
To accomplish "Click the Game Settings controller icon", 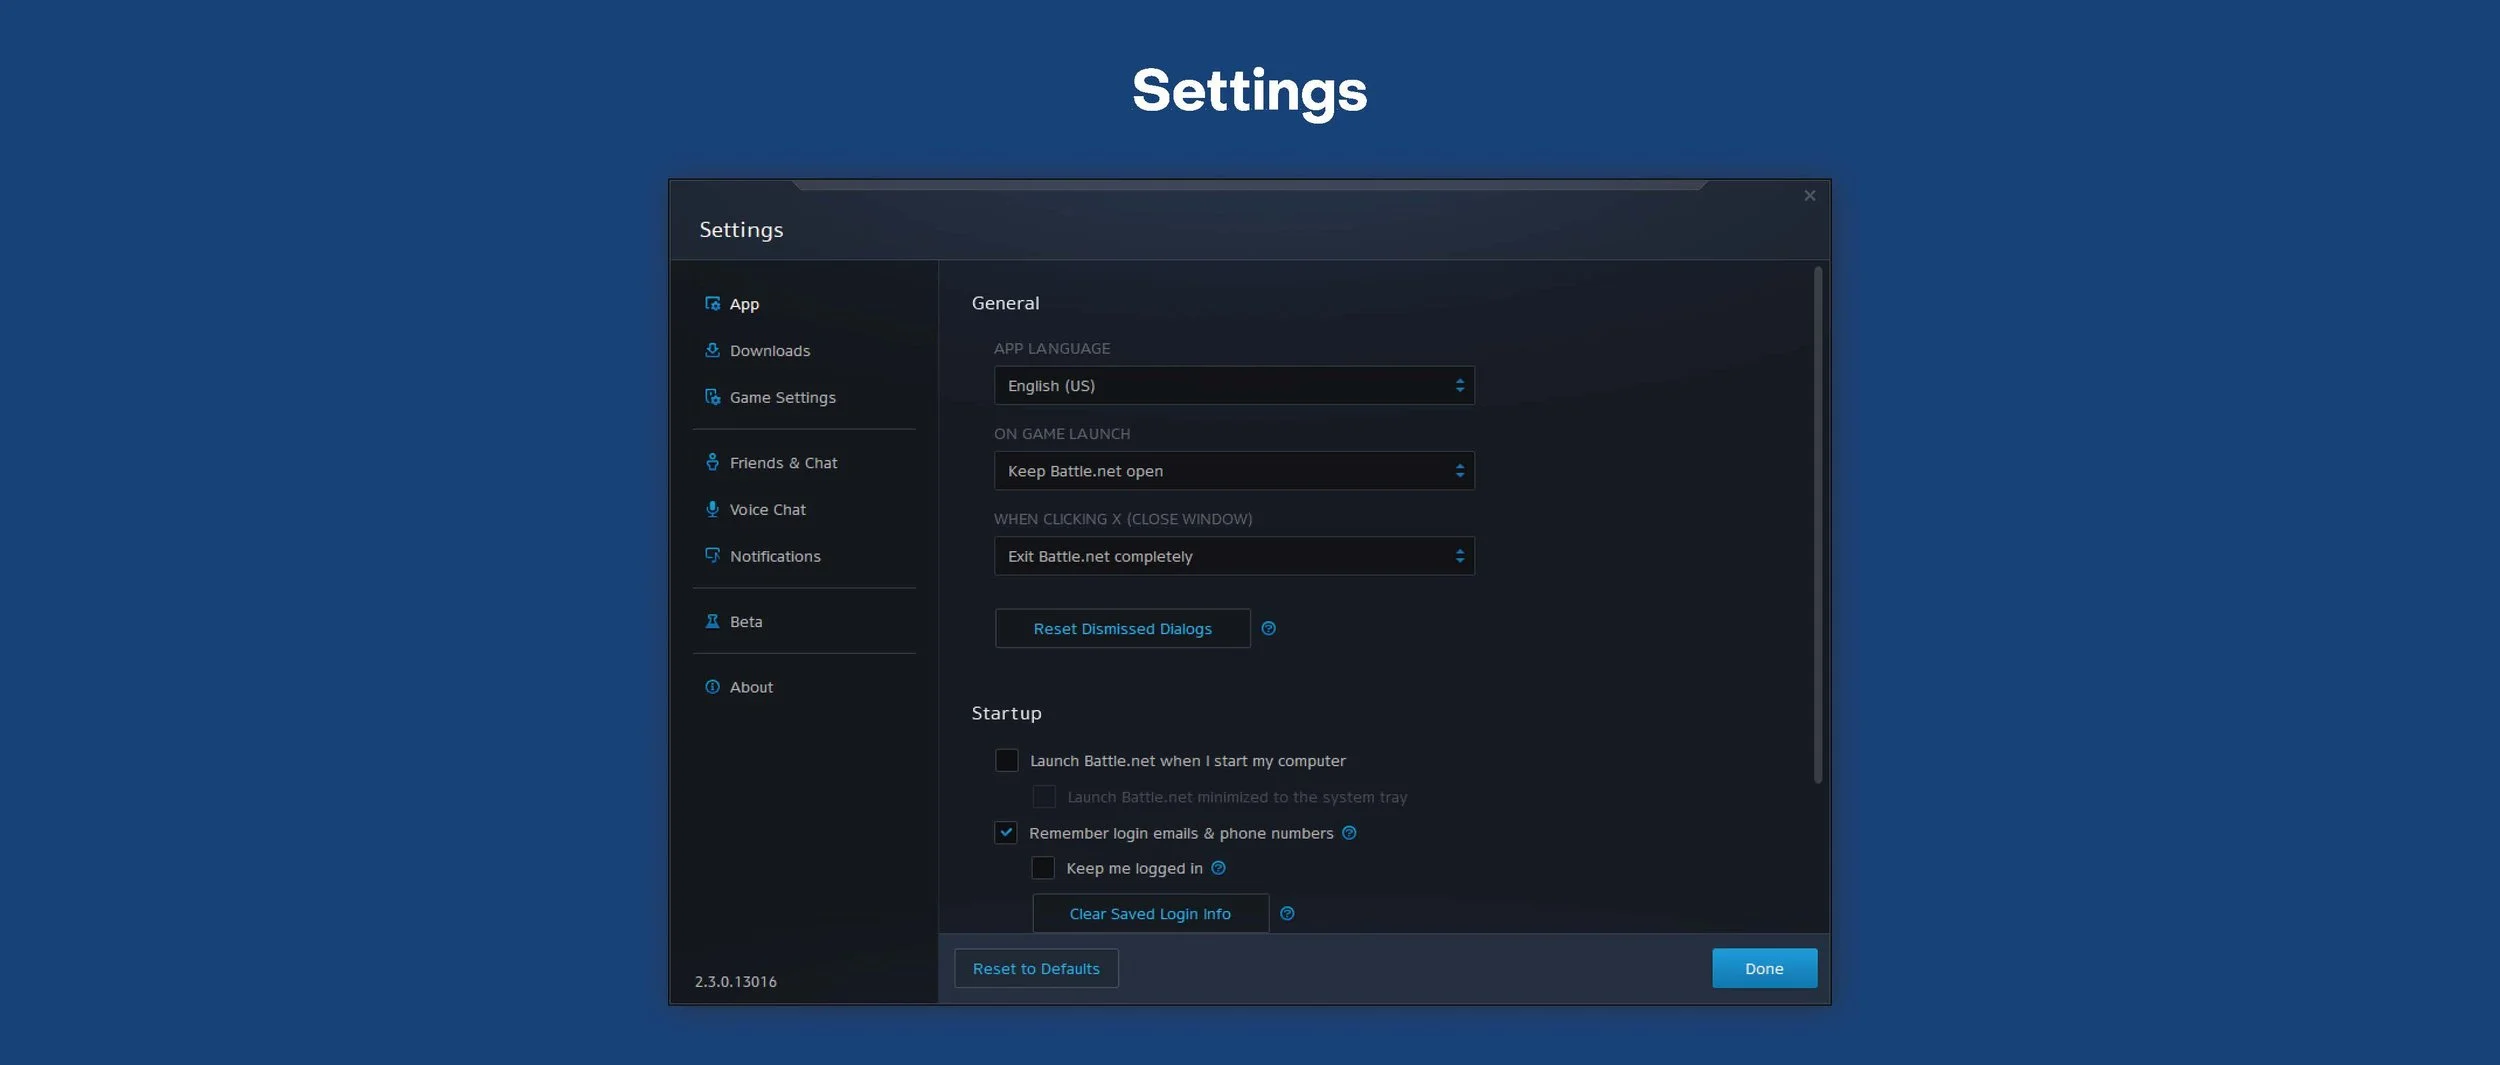I will point(712,397).
